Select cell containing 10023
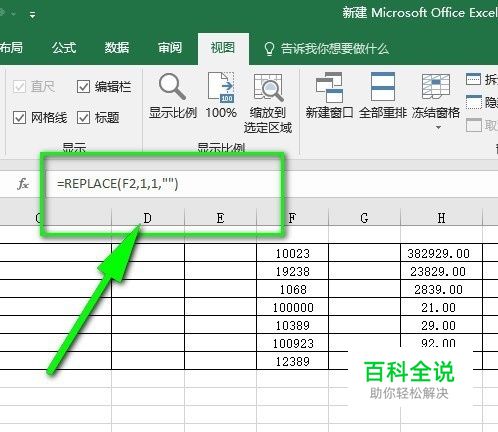 (293, 253)
